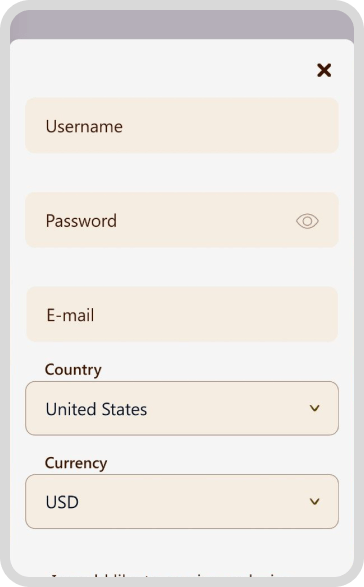364x587 pixels.
Task: Select the "USD" value text
Action: pyautogui.click(x=62, y=502)
